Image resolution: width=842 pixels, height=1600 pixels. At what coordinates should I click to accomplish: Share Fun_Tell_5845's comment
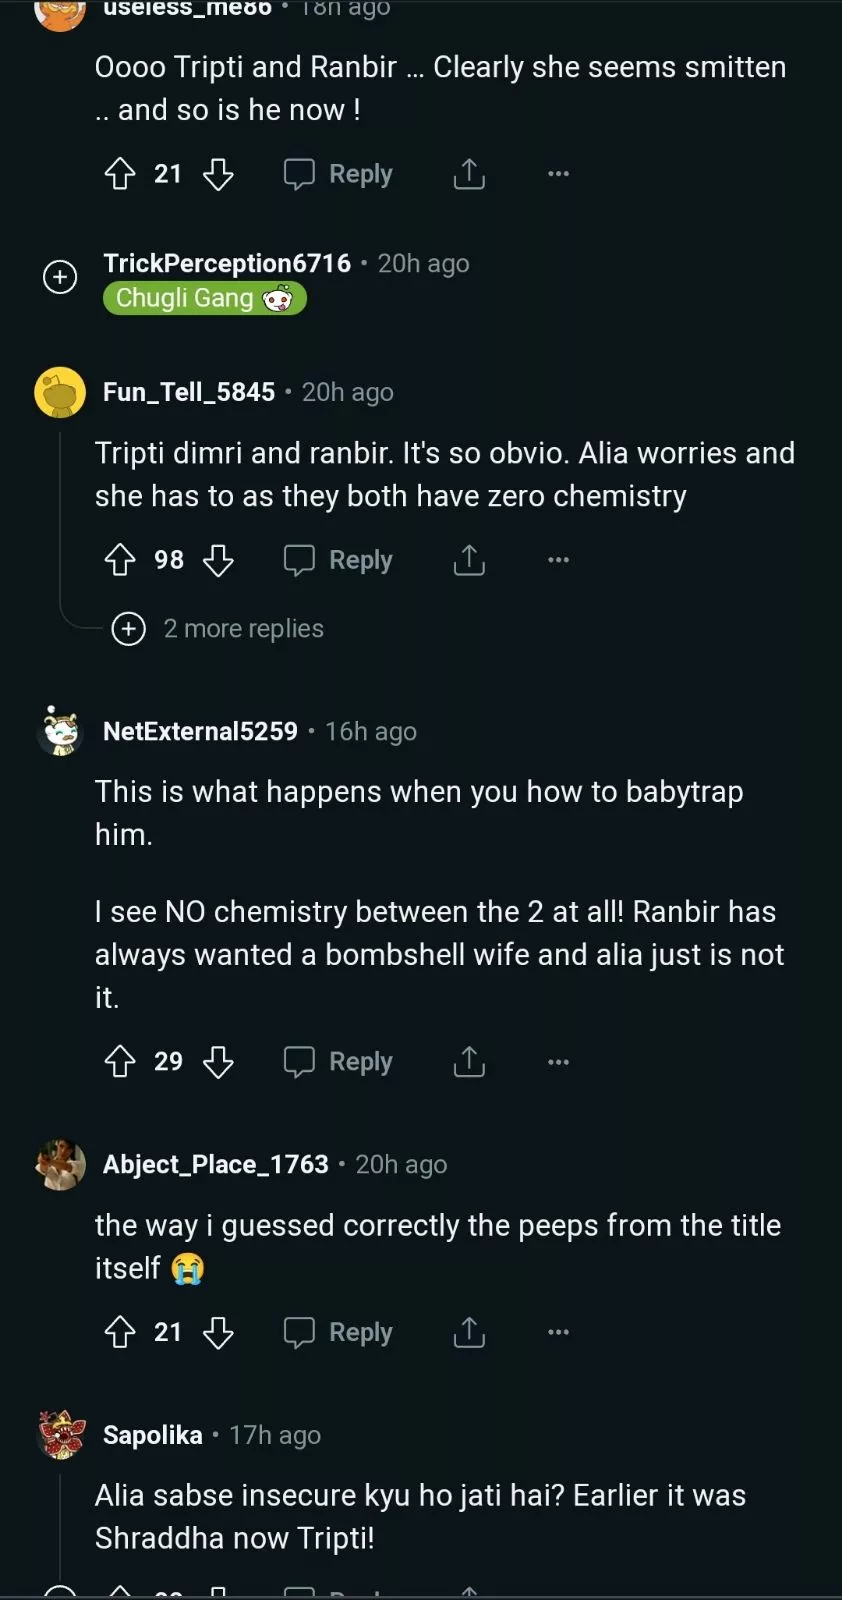click(x=469, y=560)
